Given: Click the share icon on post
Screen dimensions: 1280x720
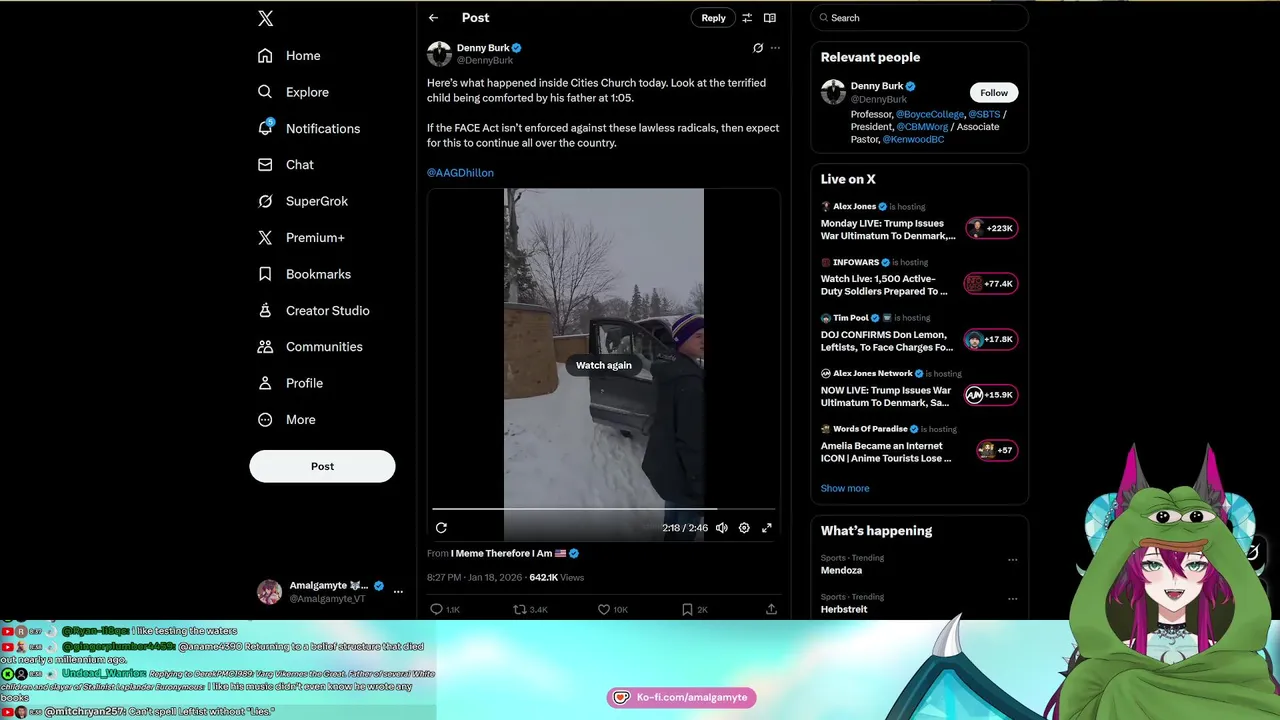Looking at the screenshot, I should [x=771, y=609].
